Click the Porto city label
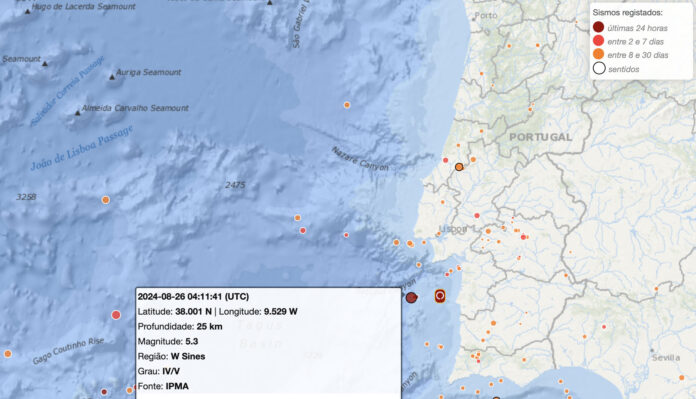Screen dimensions: 696x399 click(486, 16)
